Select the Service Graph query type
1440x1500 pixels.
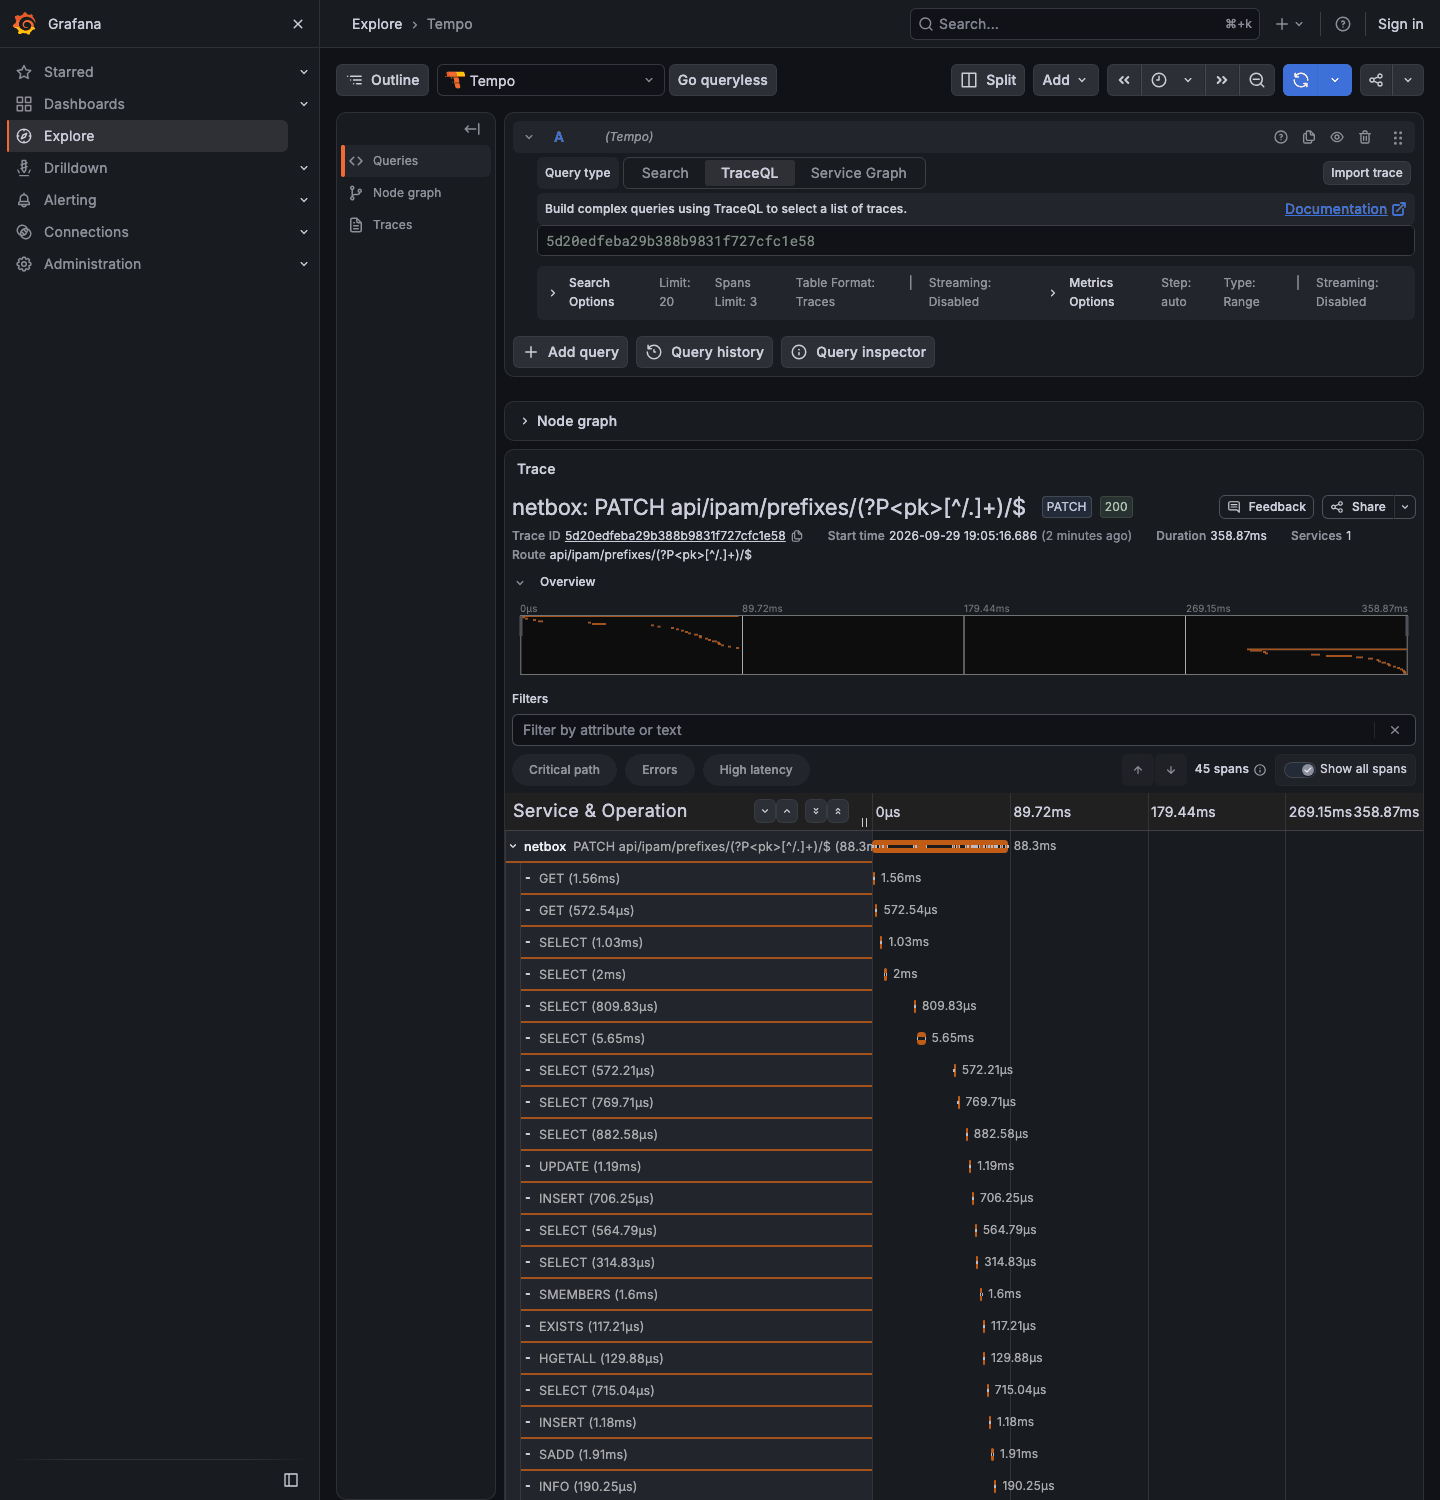(x=859, y=173)
